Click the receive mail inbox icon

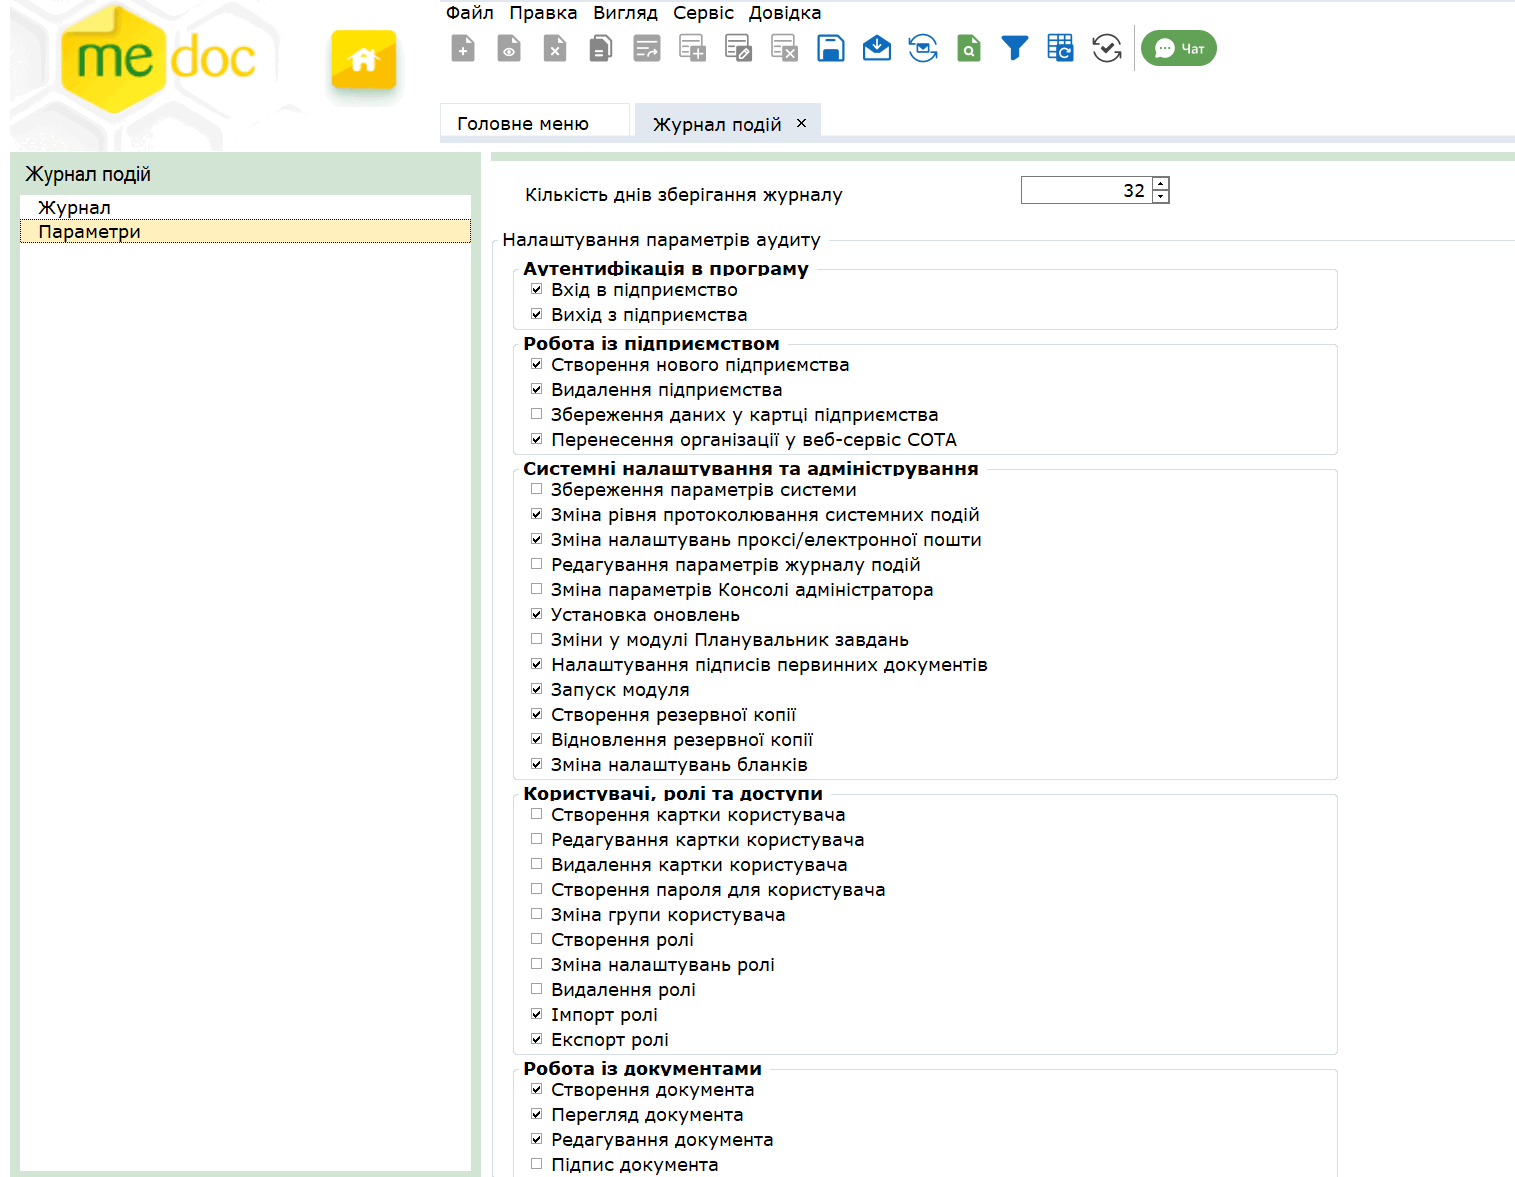click(x=877, y=48)
